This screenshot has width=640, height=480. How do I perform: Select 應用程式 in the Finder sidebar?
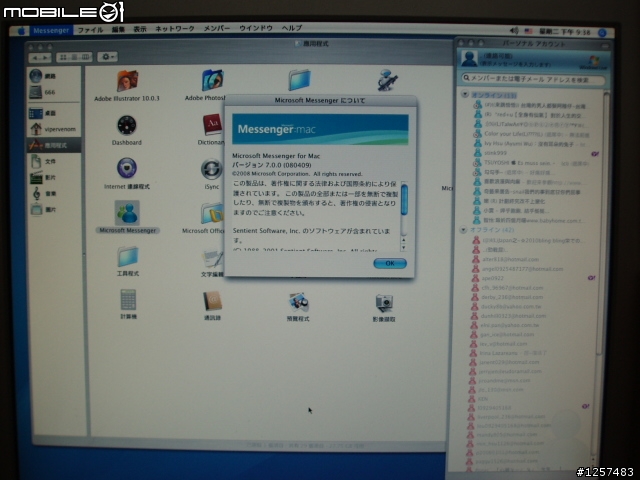(x=53, y=145)
